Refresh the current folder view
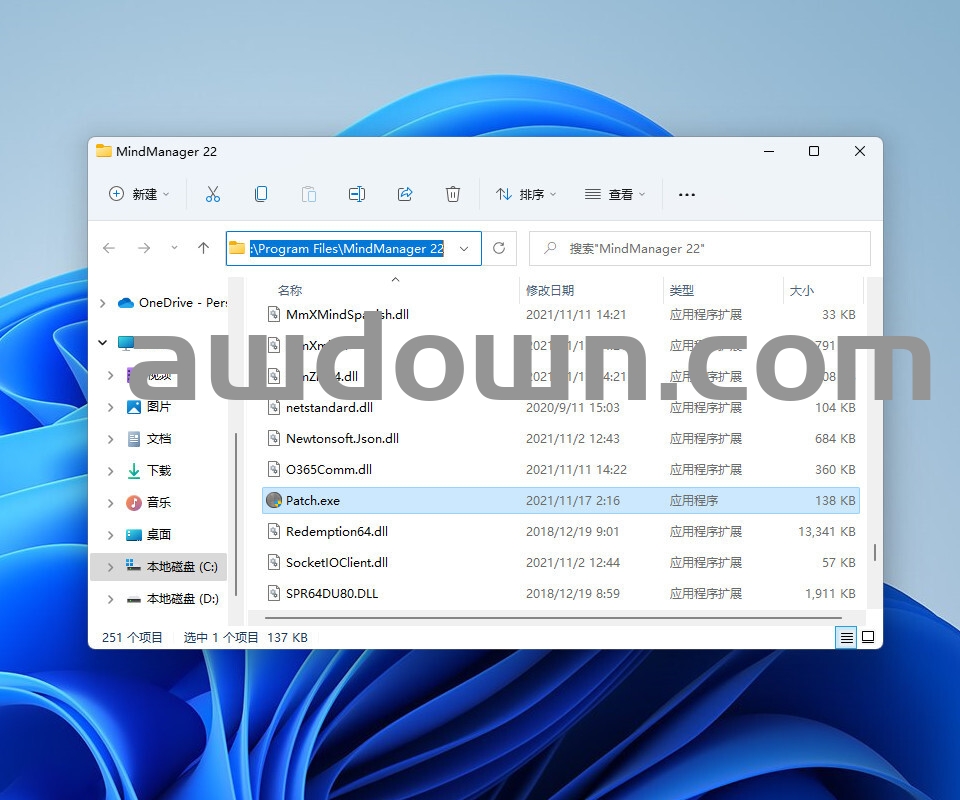The width and height of the screenshot is (960, 800). tap(499, 248)
